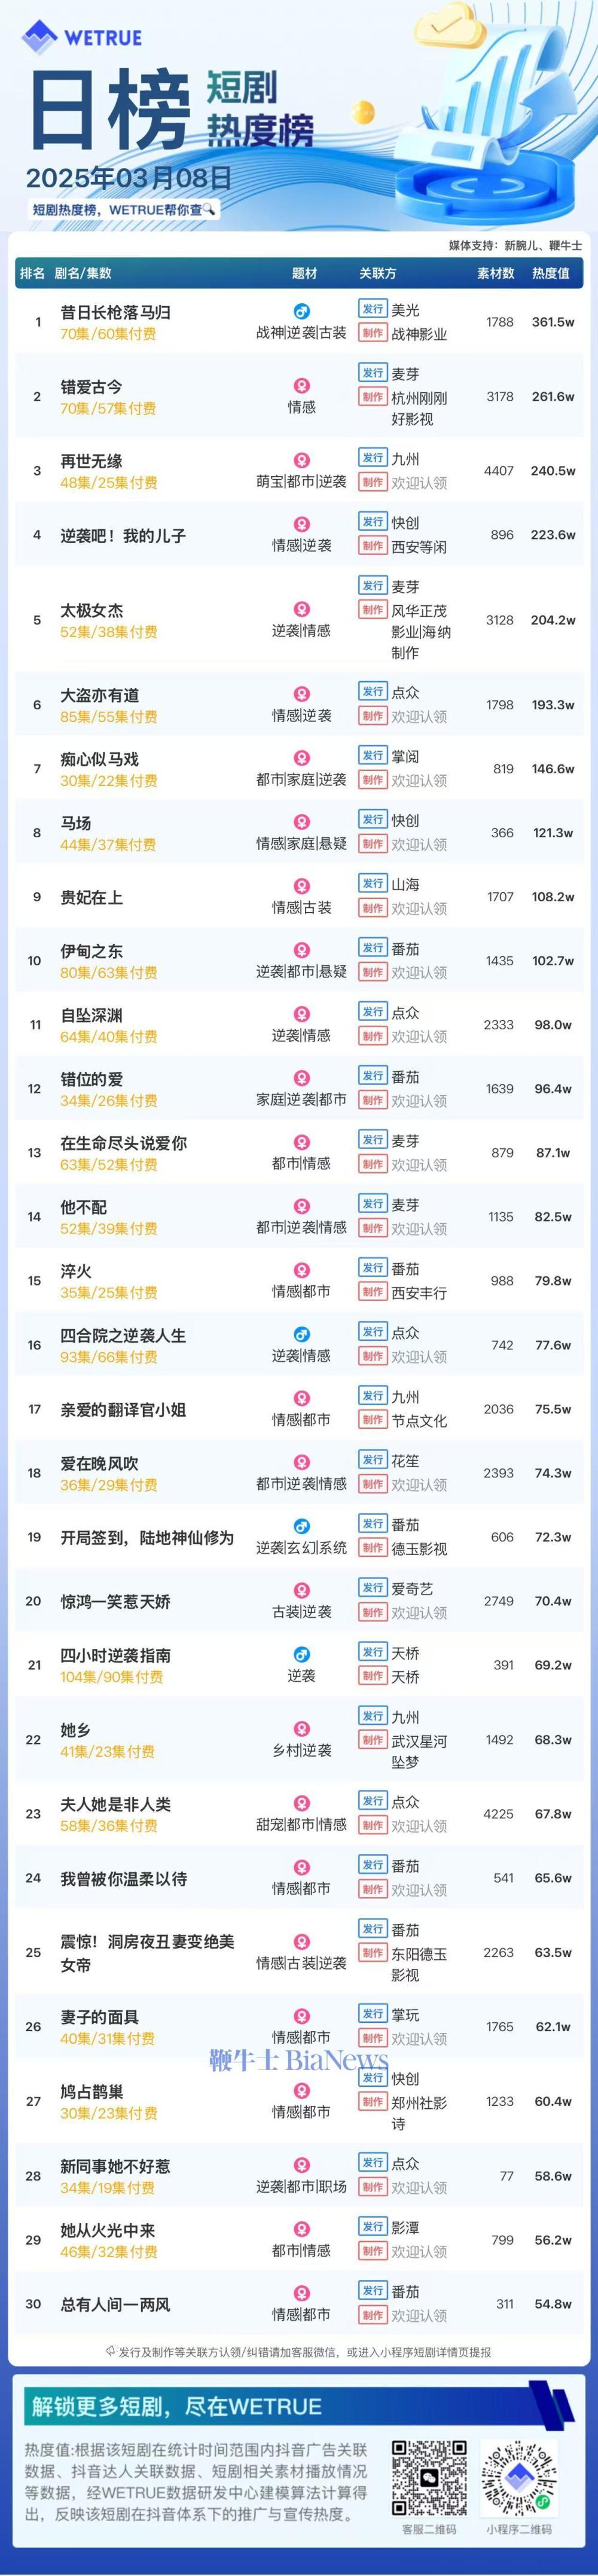Screen dimensions: 598x2576
Task: Click the WETRUE logo icon
Action: click(x=41, y=37)
